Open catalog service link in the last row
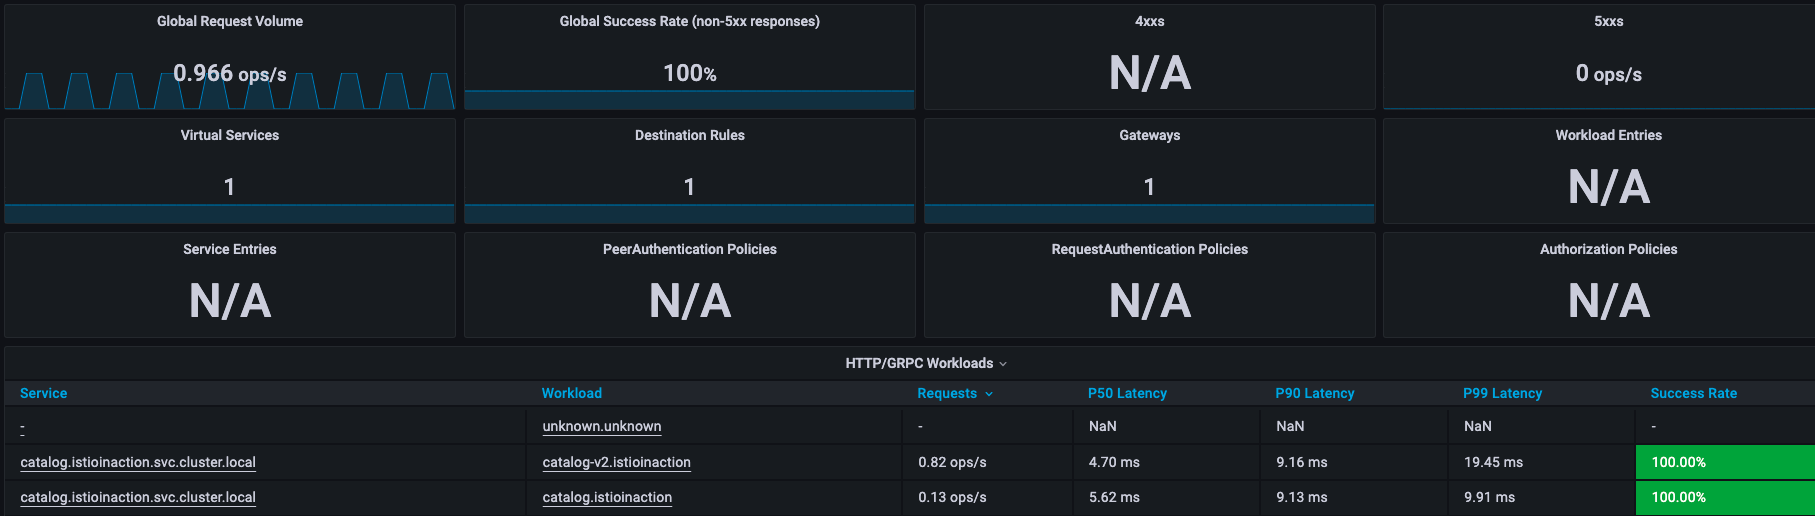Screen dimensions: 1815x516 (138, 497)
